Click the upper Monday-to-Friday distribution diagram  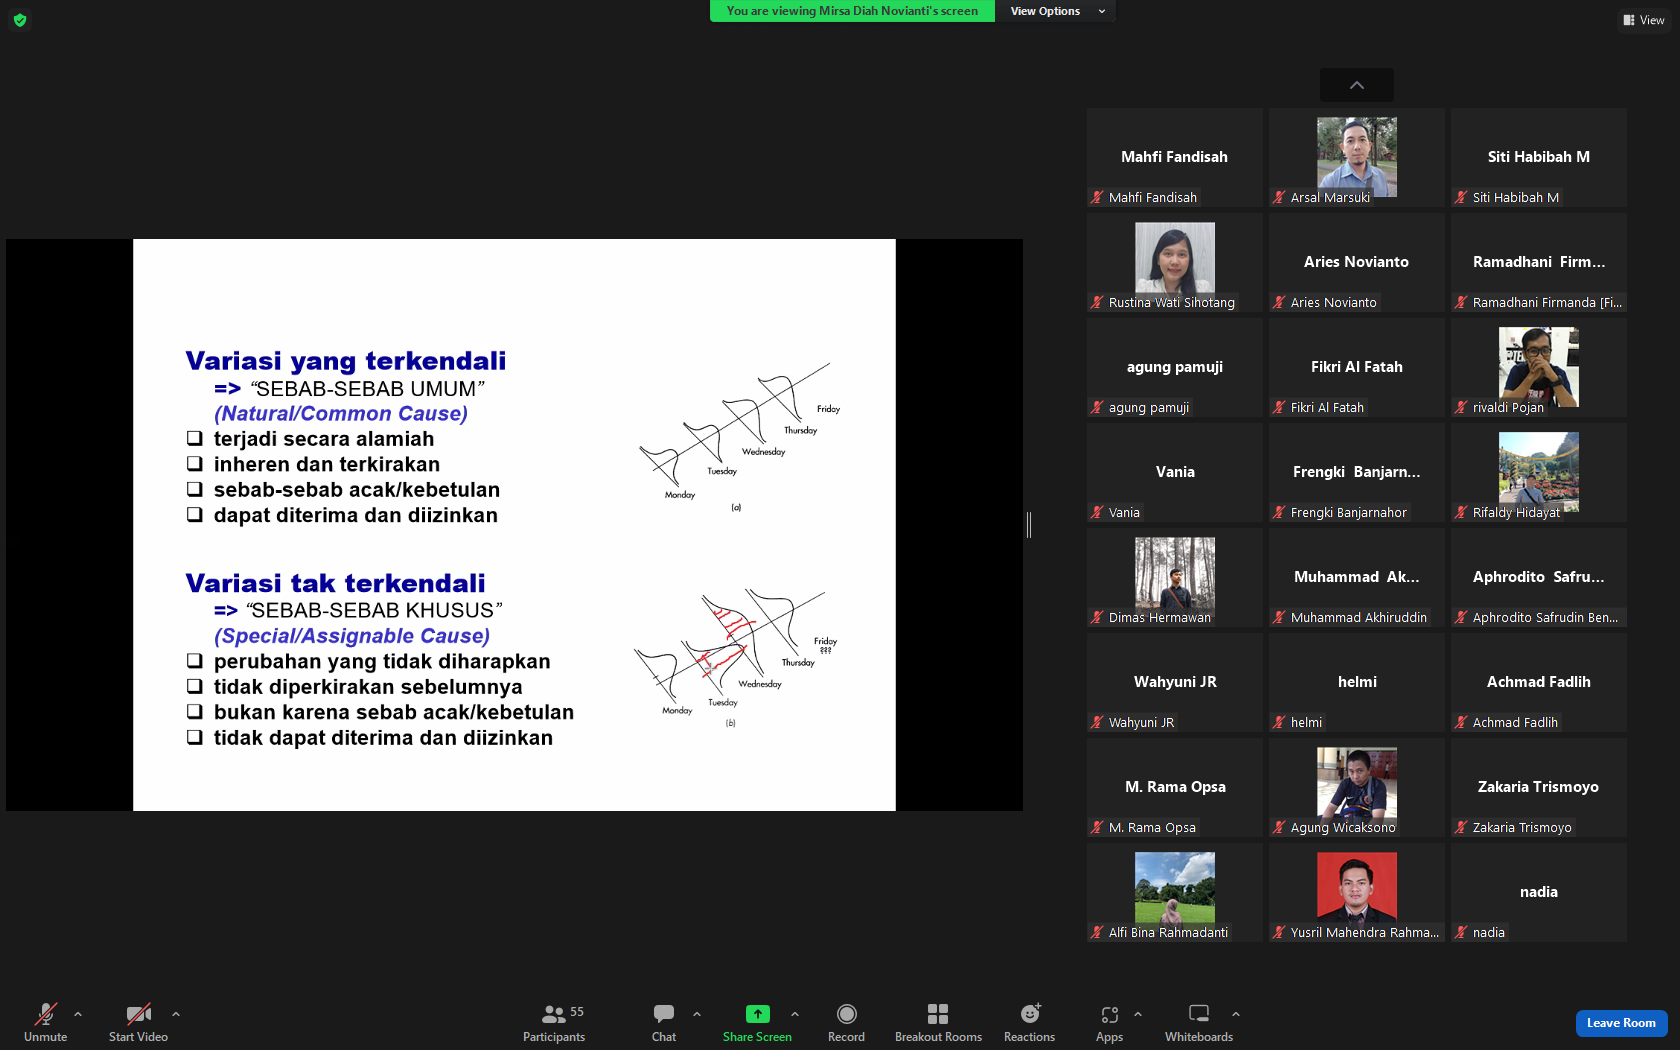pos(740,438)
